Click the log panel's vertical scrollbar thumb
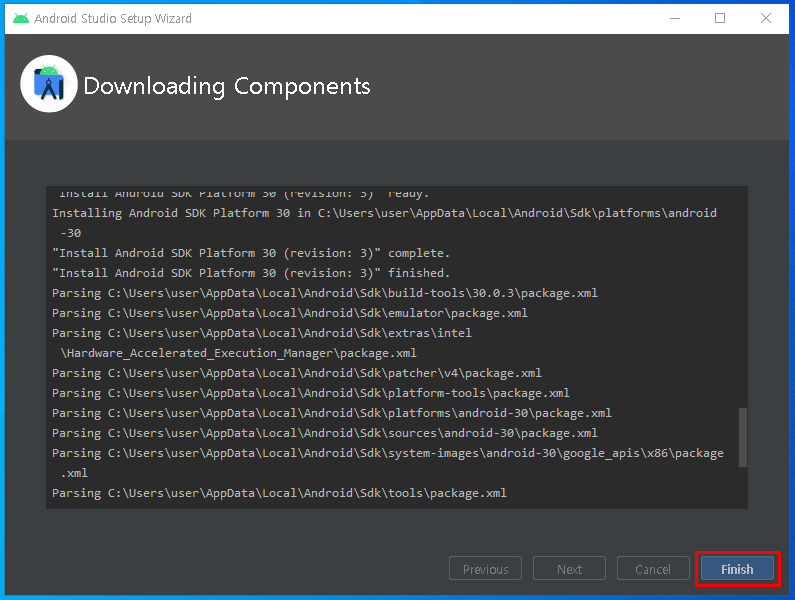Viewport: 795px width, 600px height. point(743,437)
